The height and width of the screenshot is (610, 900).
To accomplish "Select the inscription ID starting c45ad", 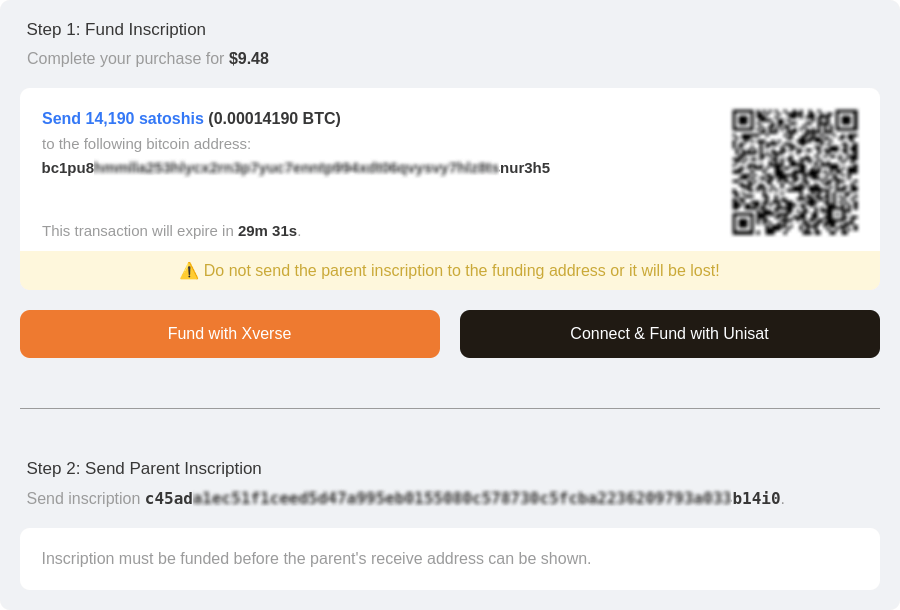I will [462, 498].
